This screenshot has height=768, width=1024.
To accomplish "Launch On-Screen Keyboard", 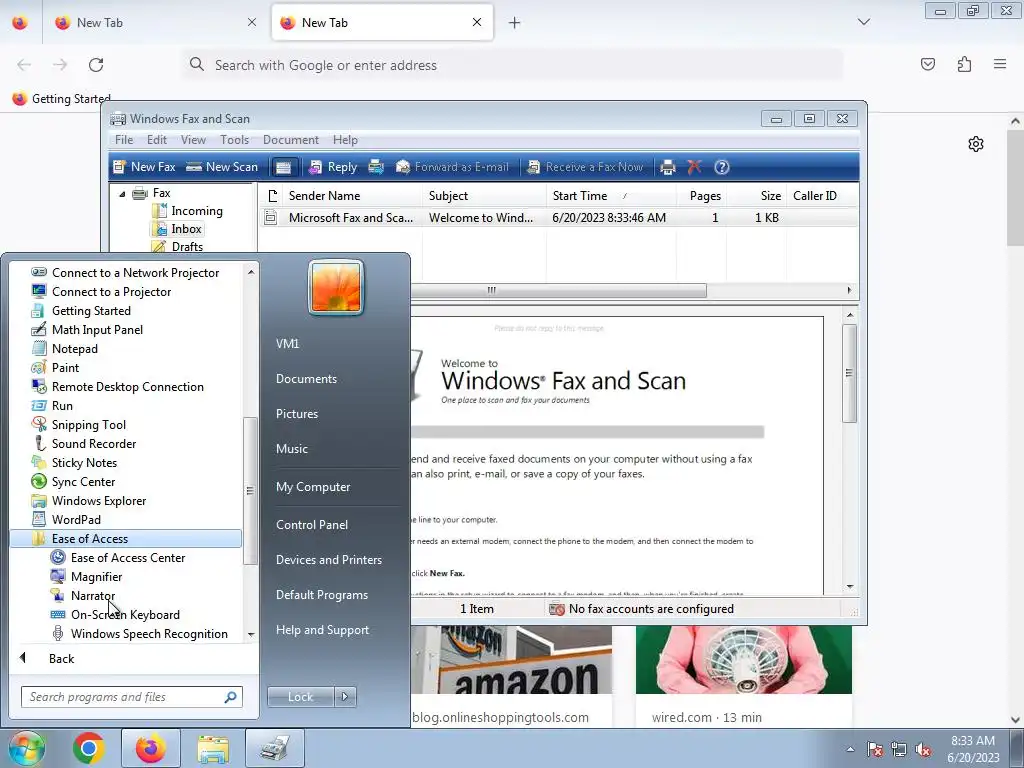I will point(125,615).
